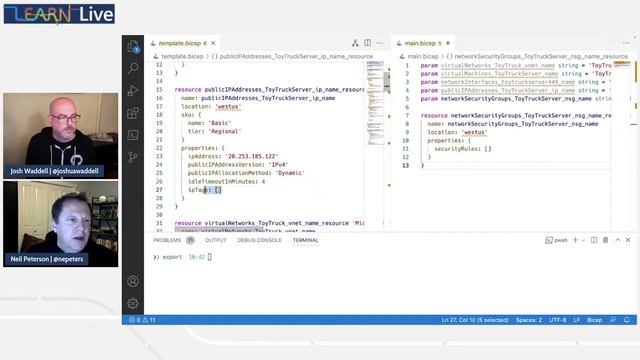Close the bottom panel
Image resolution: width=640 pixels, height=360 pixels.
coord(628,240)
